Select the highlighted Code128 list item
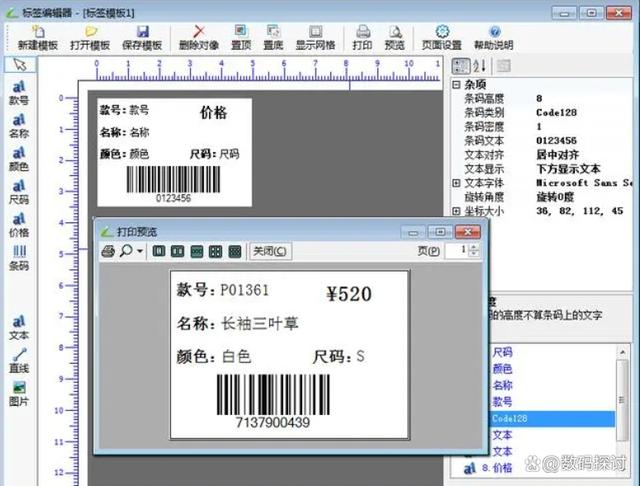 click(x=551, y=419)
